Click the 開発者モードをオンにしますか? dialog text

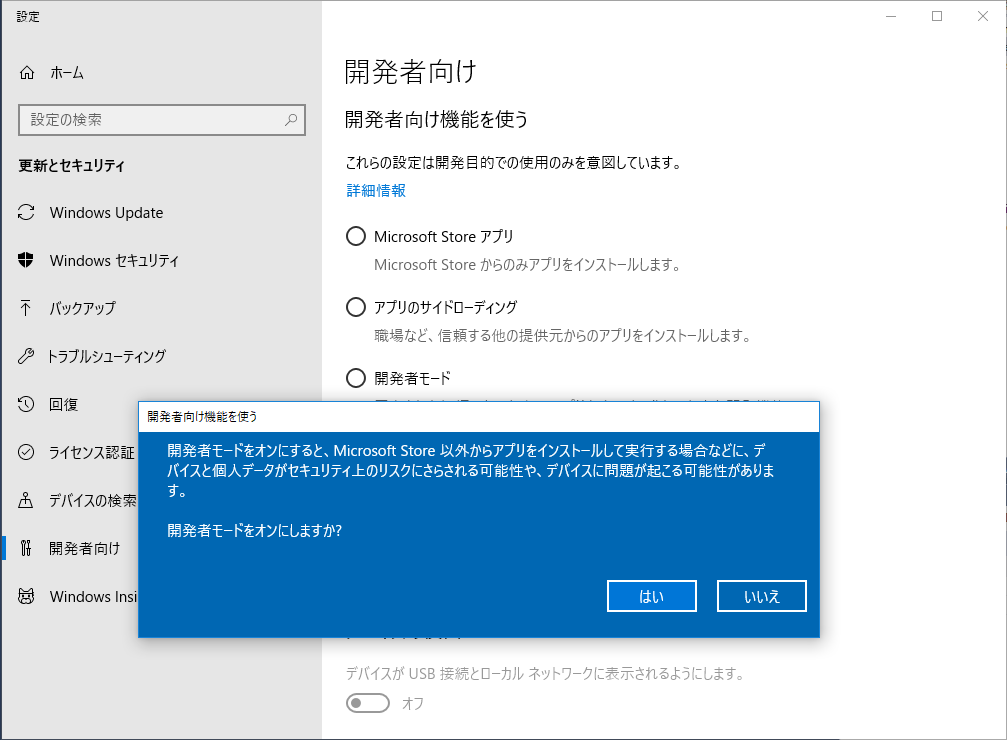[255, 530]
